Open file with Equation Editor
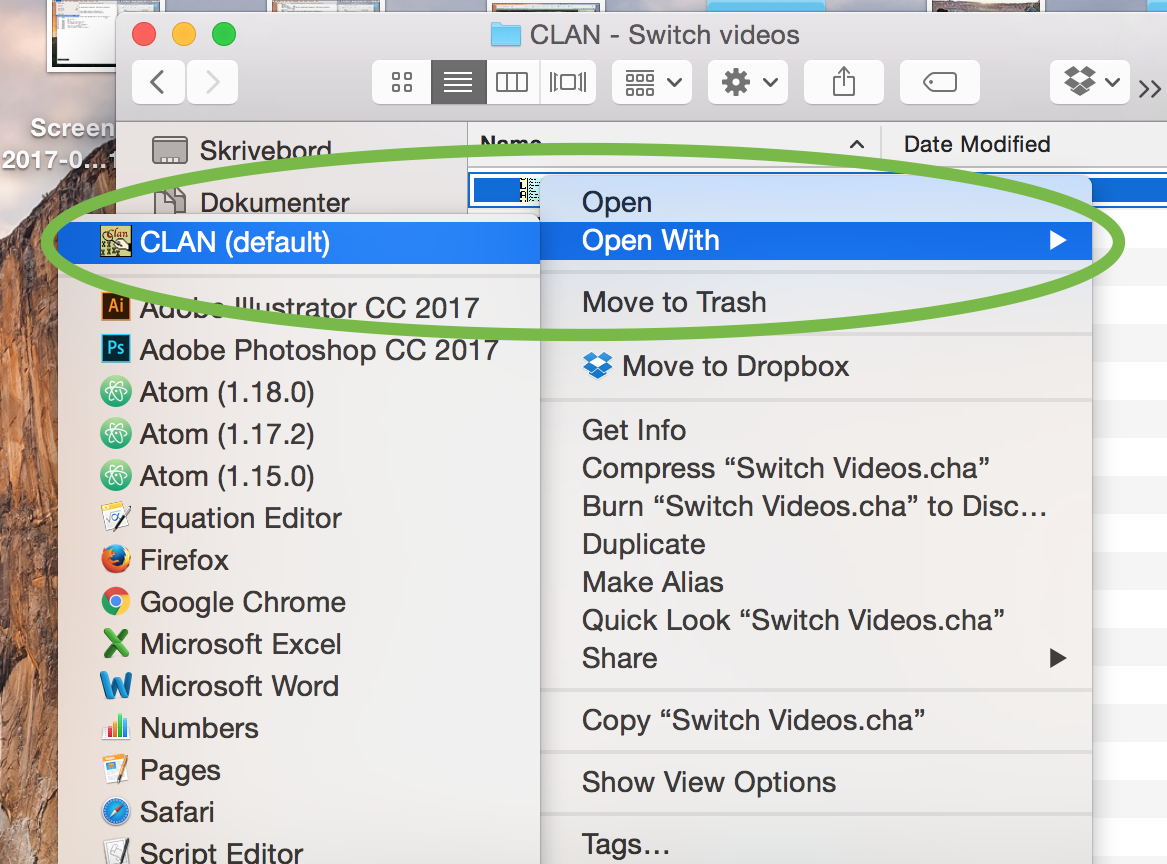The height and width of the screenshot is (864, 1167). (299, 518)
